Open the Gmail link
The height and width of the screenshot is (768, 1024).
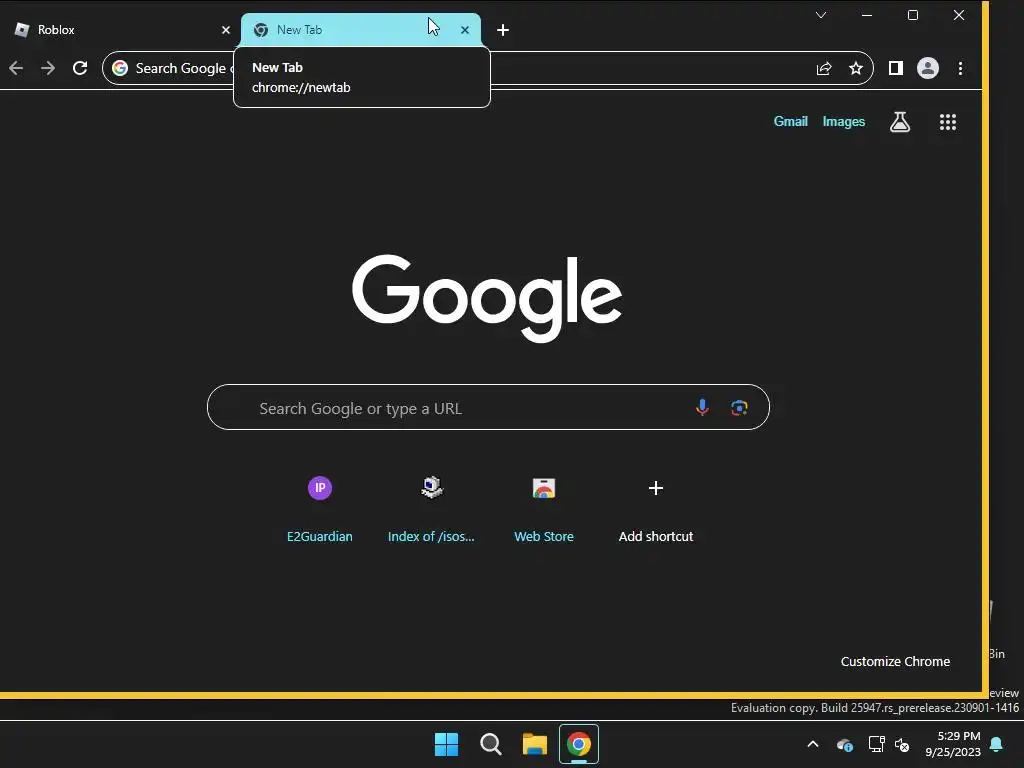[790, 121]
